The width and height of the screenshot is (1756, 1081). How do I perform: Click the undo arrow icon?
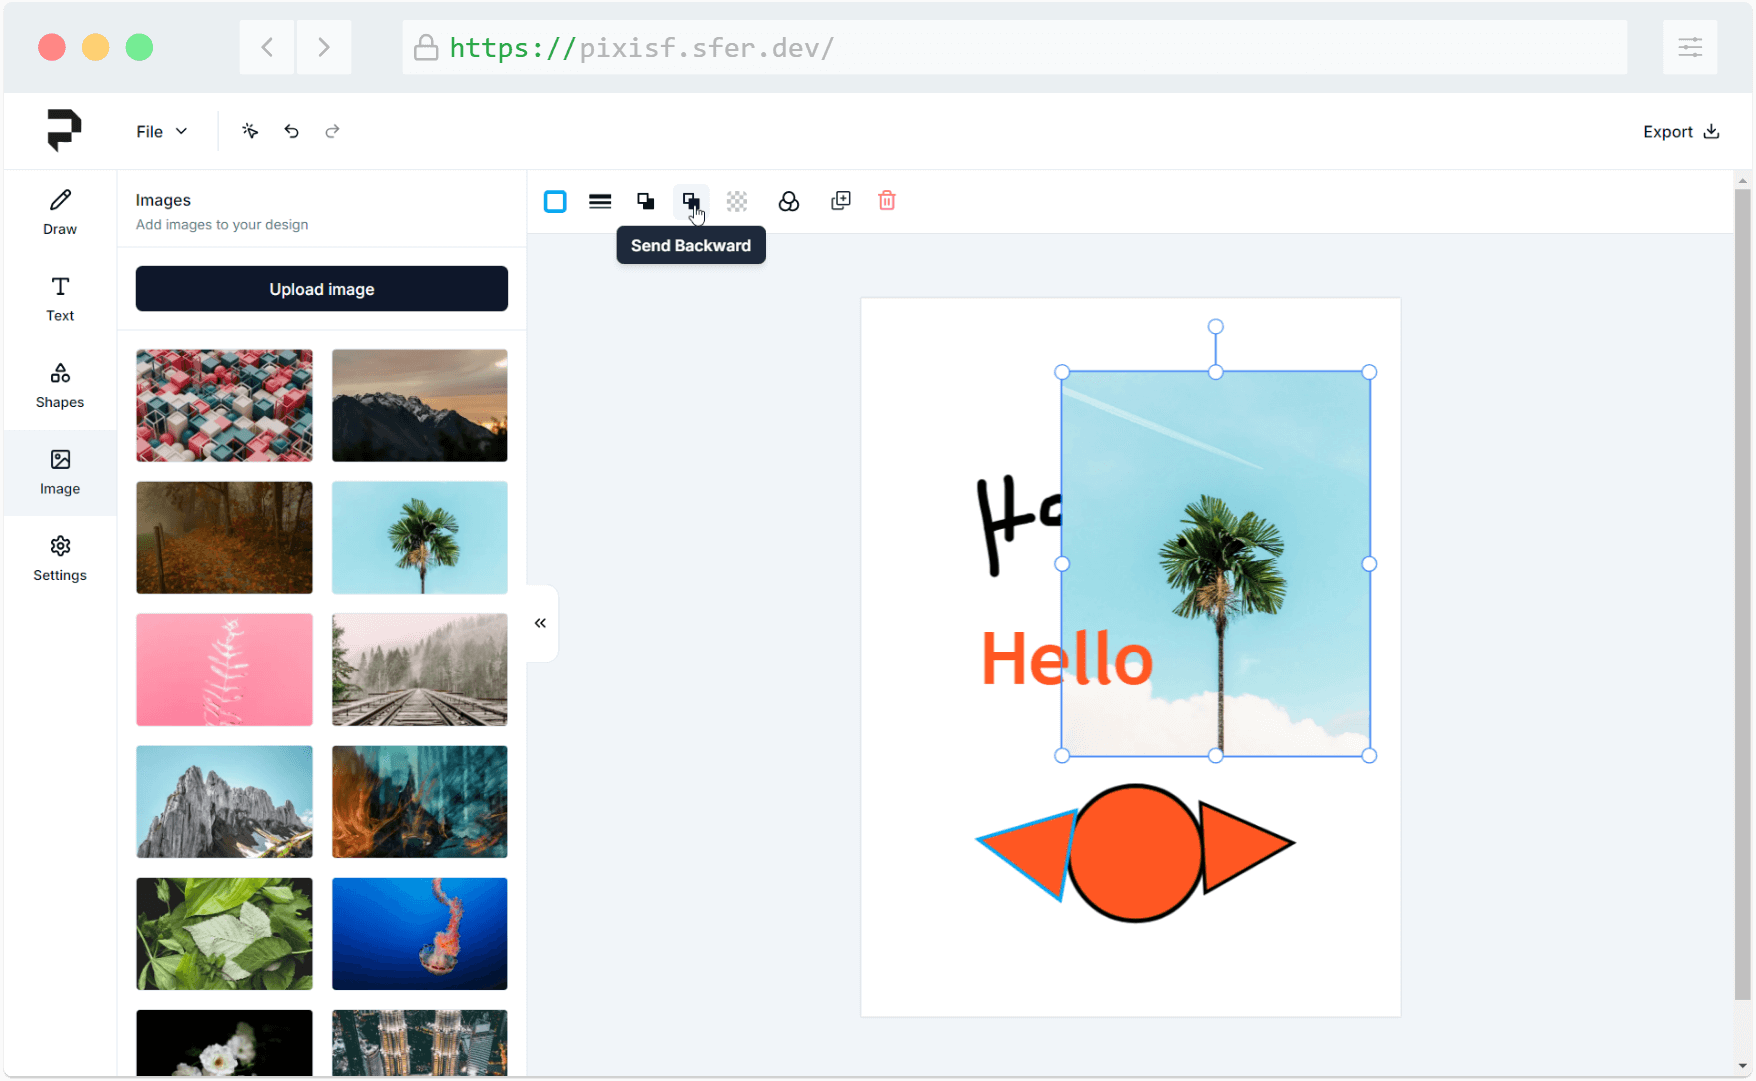point(291,131)
